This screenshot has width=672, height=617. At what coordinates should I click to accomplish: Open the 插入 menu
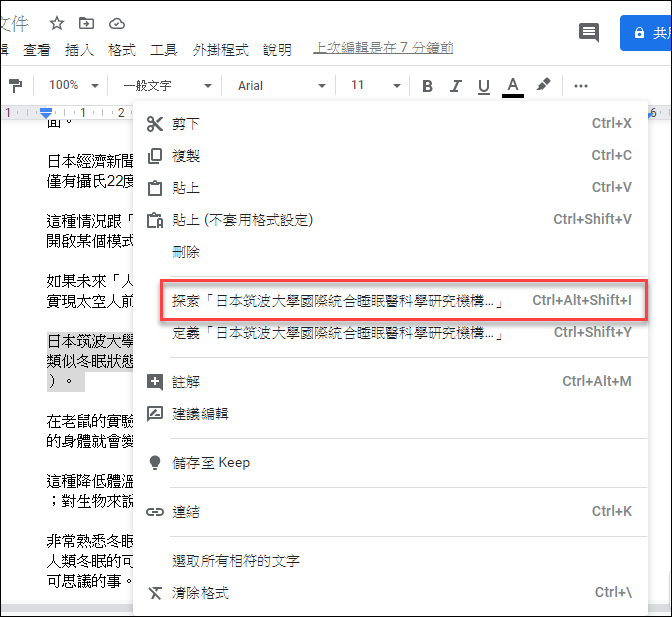coord(79,50)
